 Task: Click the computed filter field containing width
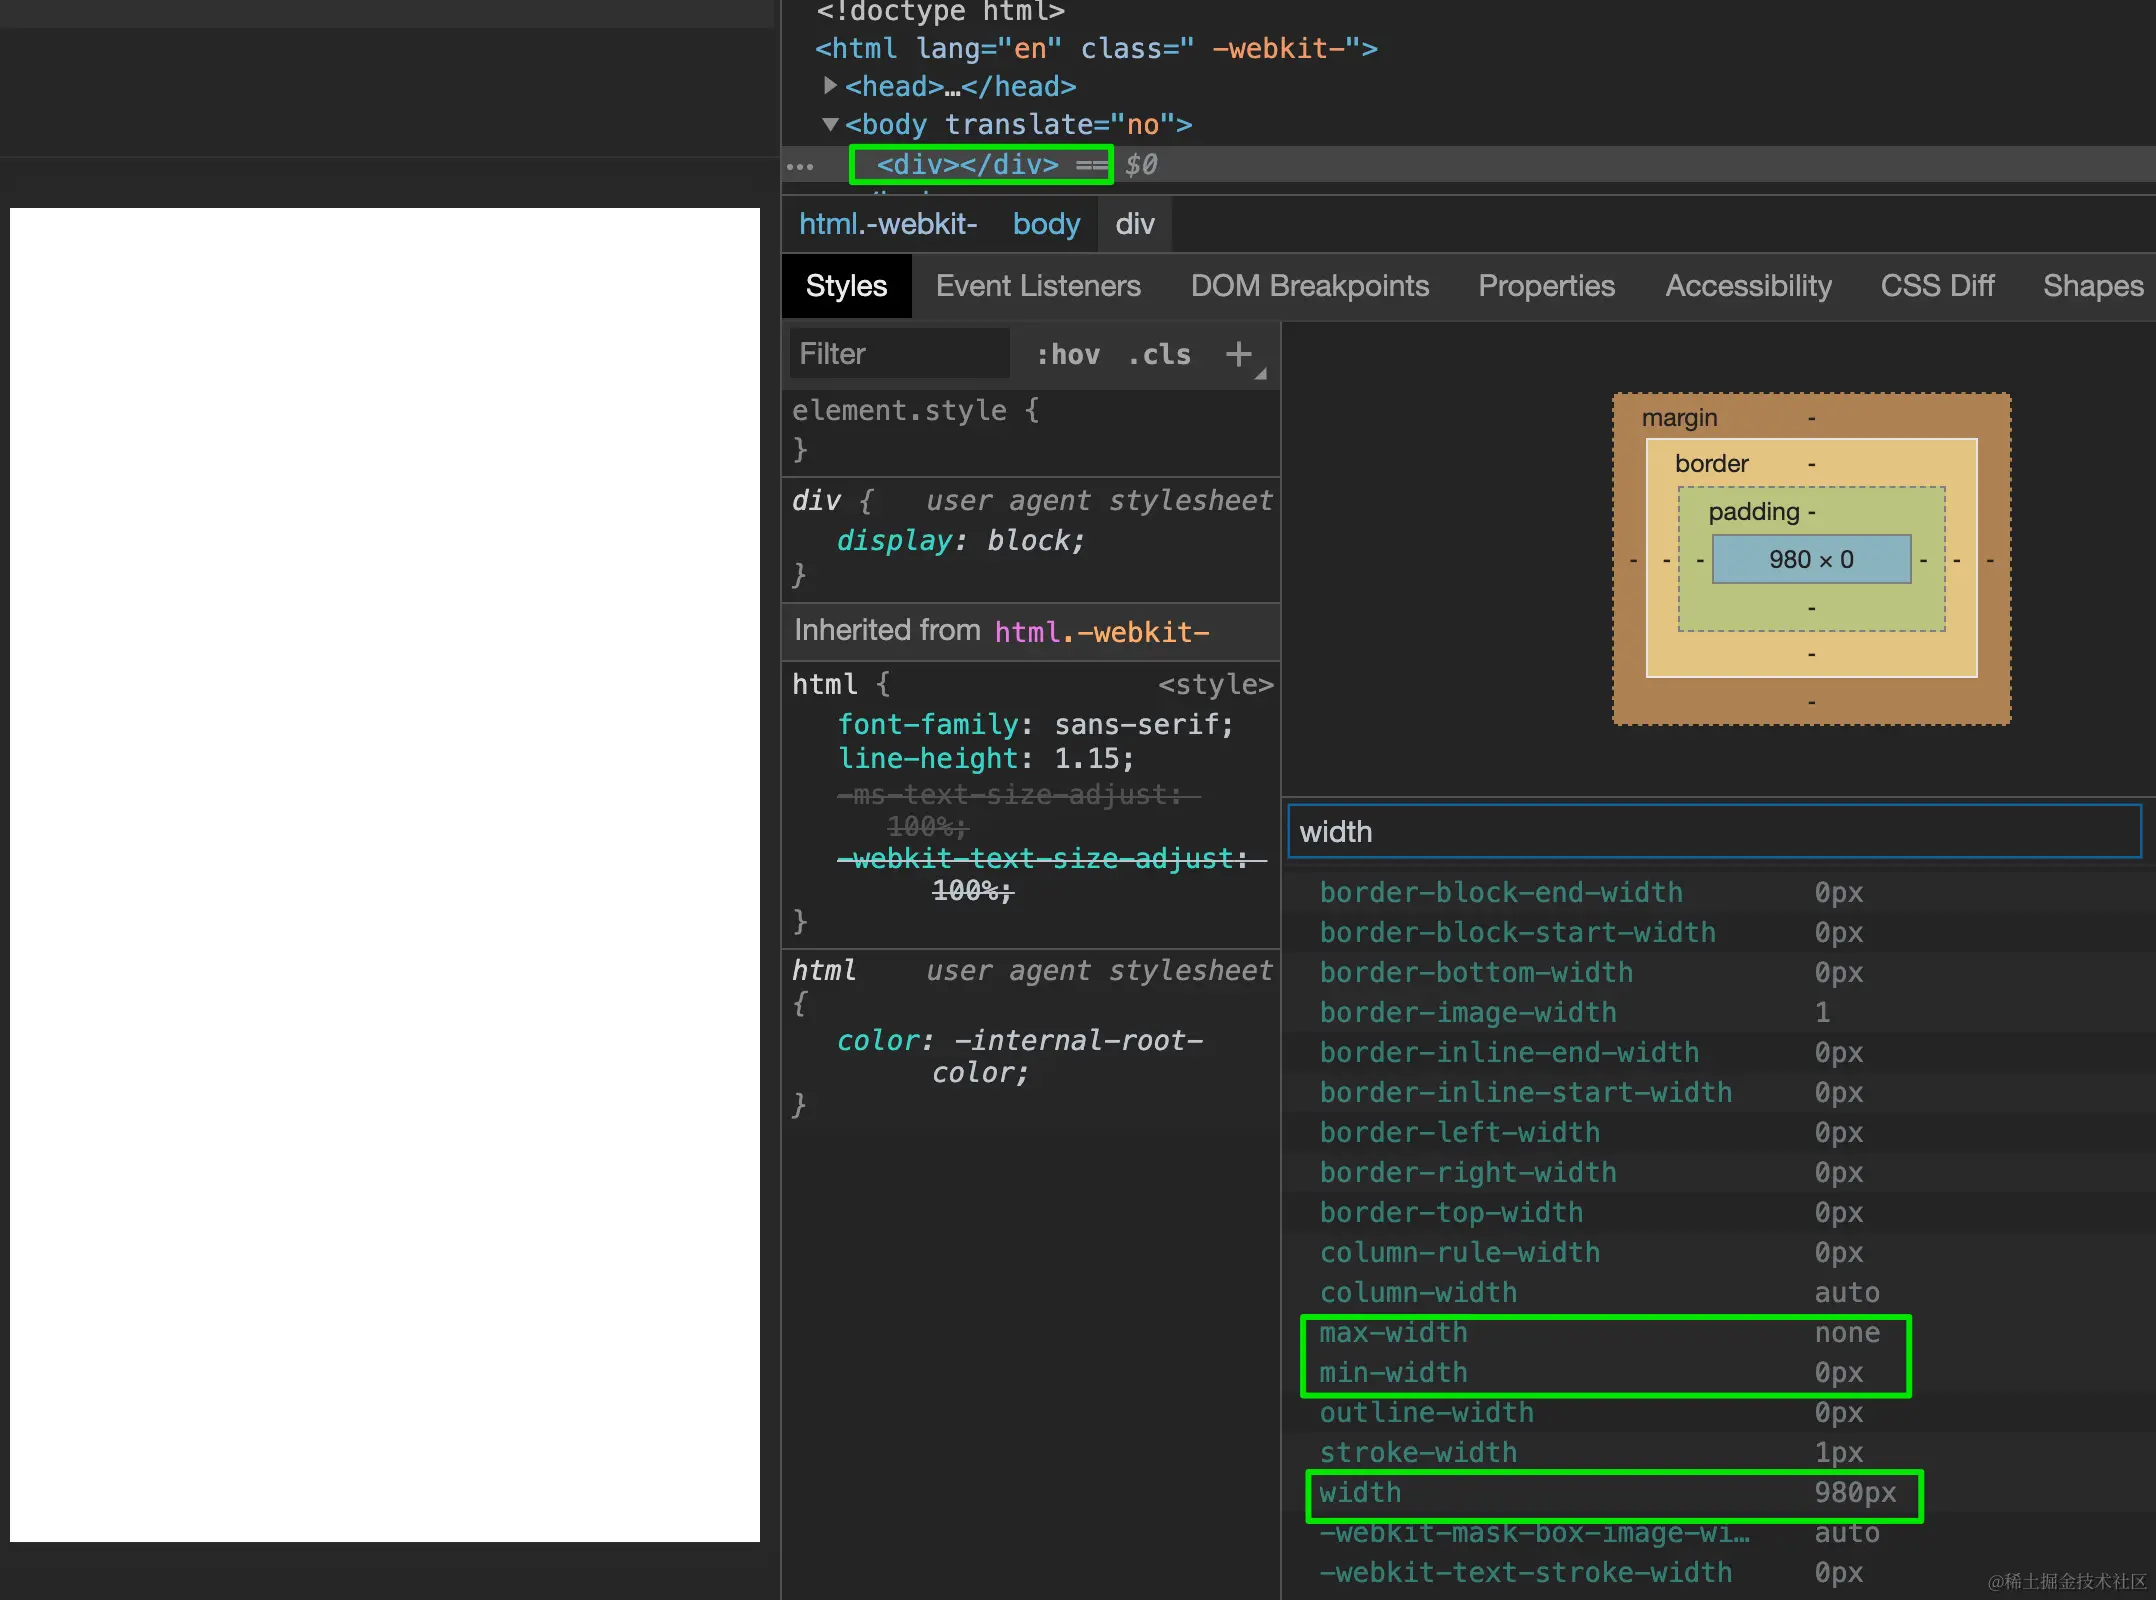coord(1714,832)
